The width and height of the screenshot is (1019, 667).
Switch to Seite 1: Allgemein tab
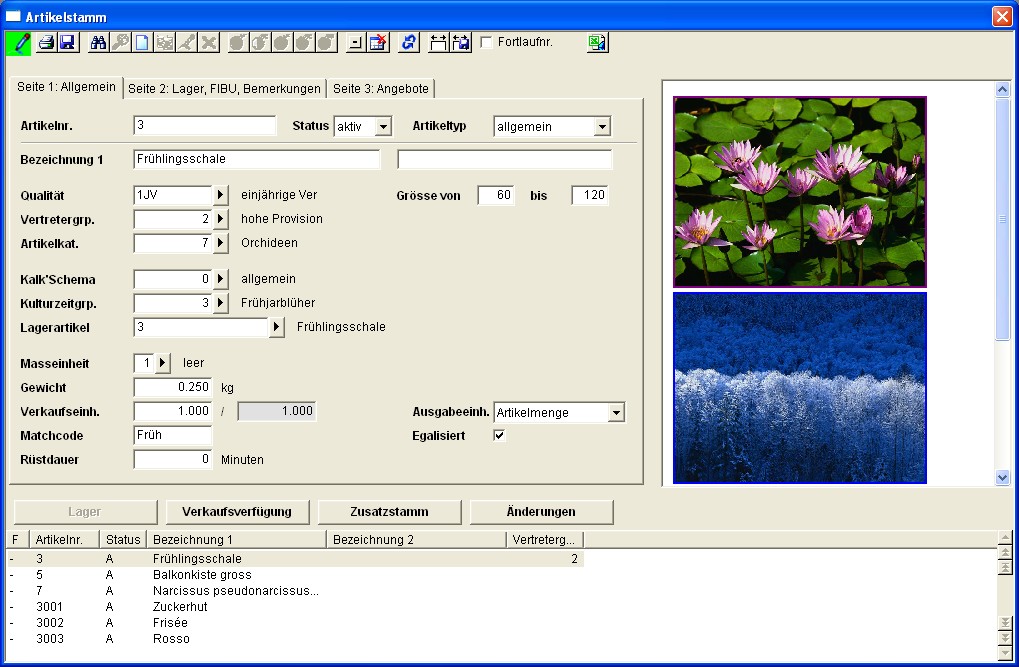click(66, 87)
